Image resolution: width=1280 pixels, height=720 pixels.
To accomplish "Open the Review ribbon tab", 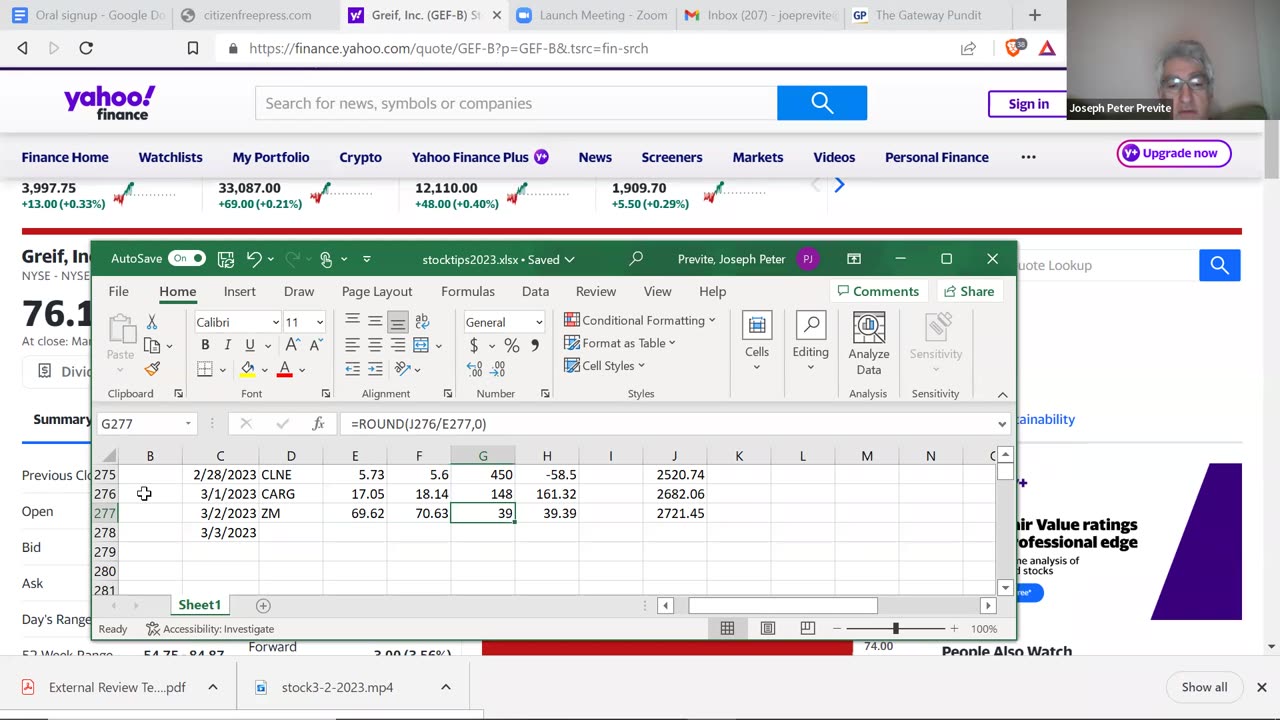I will coord(596,291).
